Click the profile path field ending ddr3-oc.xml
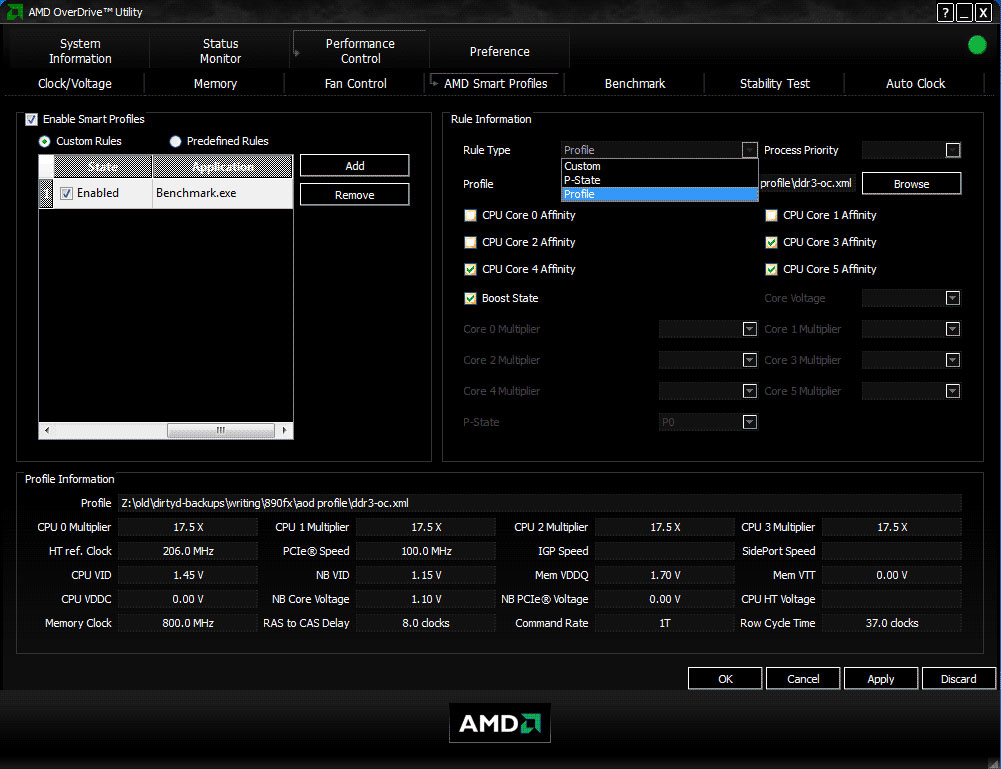 pos(806,183)
